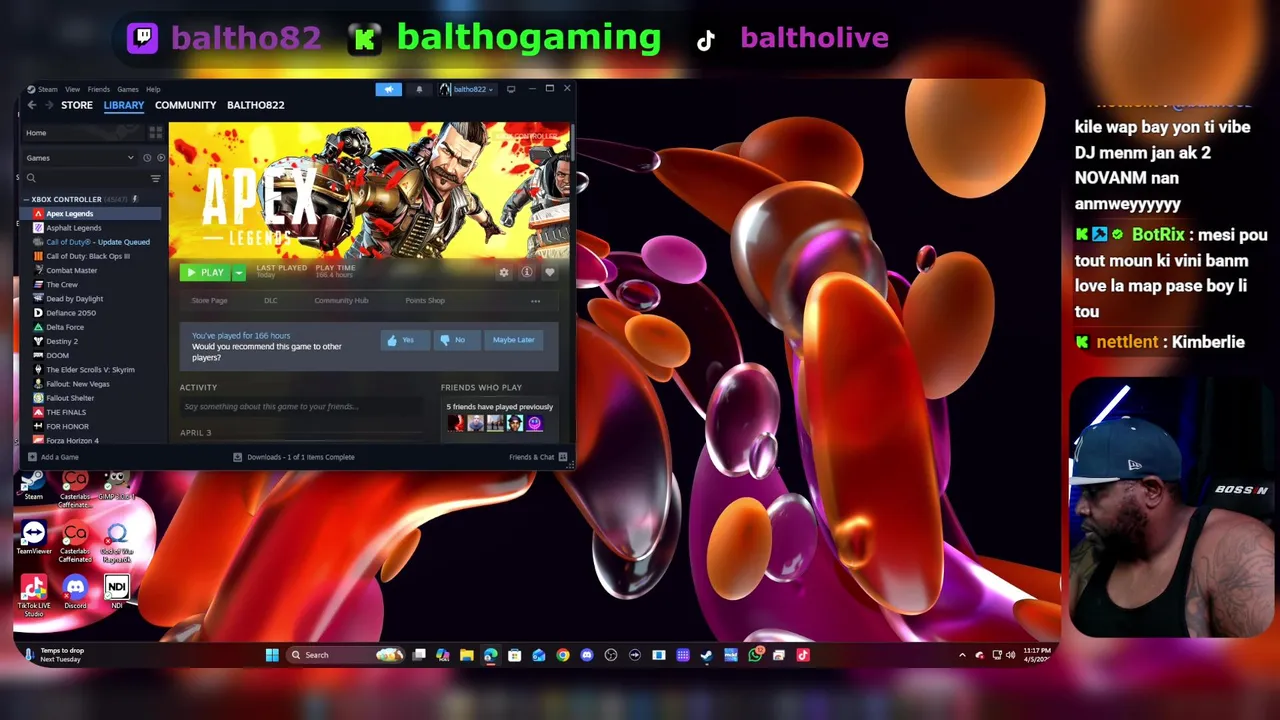The image size is (1280, 720).
Task: Open the Help menu
Action: (153, 89)
